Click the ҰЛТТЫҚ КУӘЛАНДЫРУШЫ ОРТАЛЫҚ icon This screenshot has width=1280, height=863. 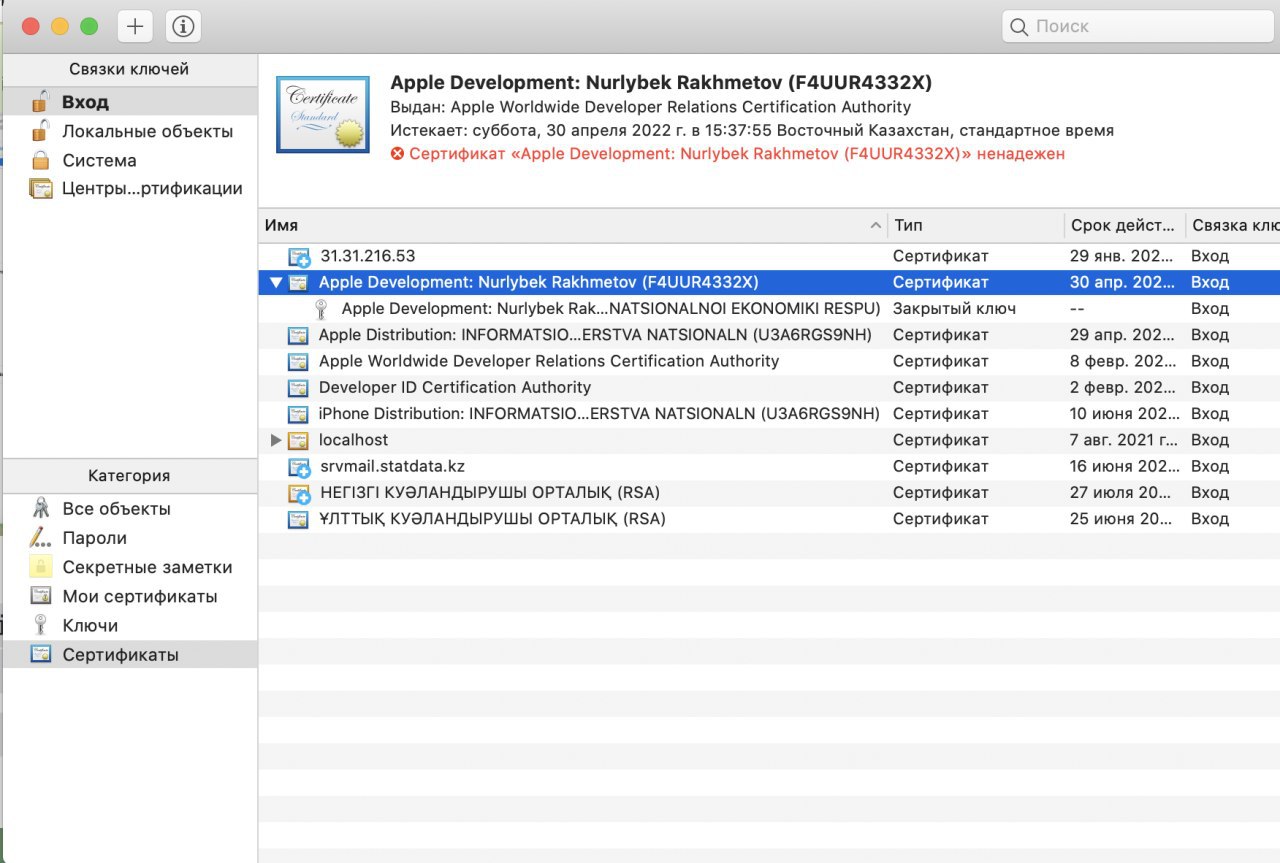(298, 519)
